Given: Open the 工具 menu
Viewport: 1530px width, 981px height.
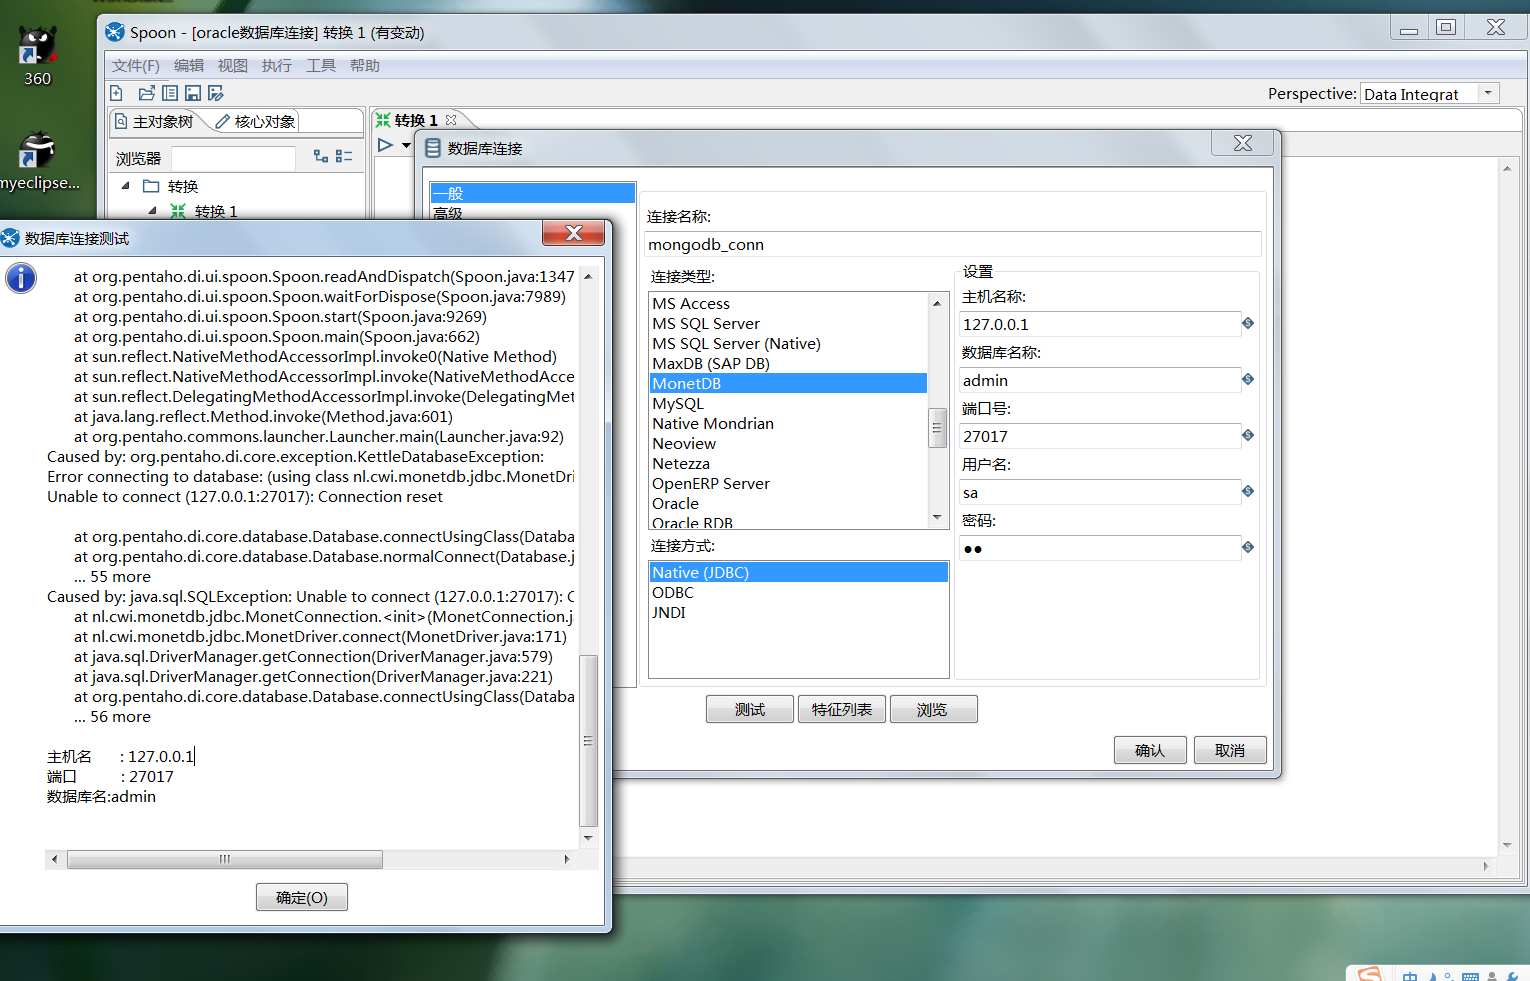Looking at the screenshot, I should [x=321, y=66].
